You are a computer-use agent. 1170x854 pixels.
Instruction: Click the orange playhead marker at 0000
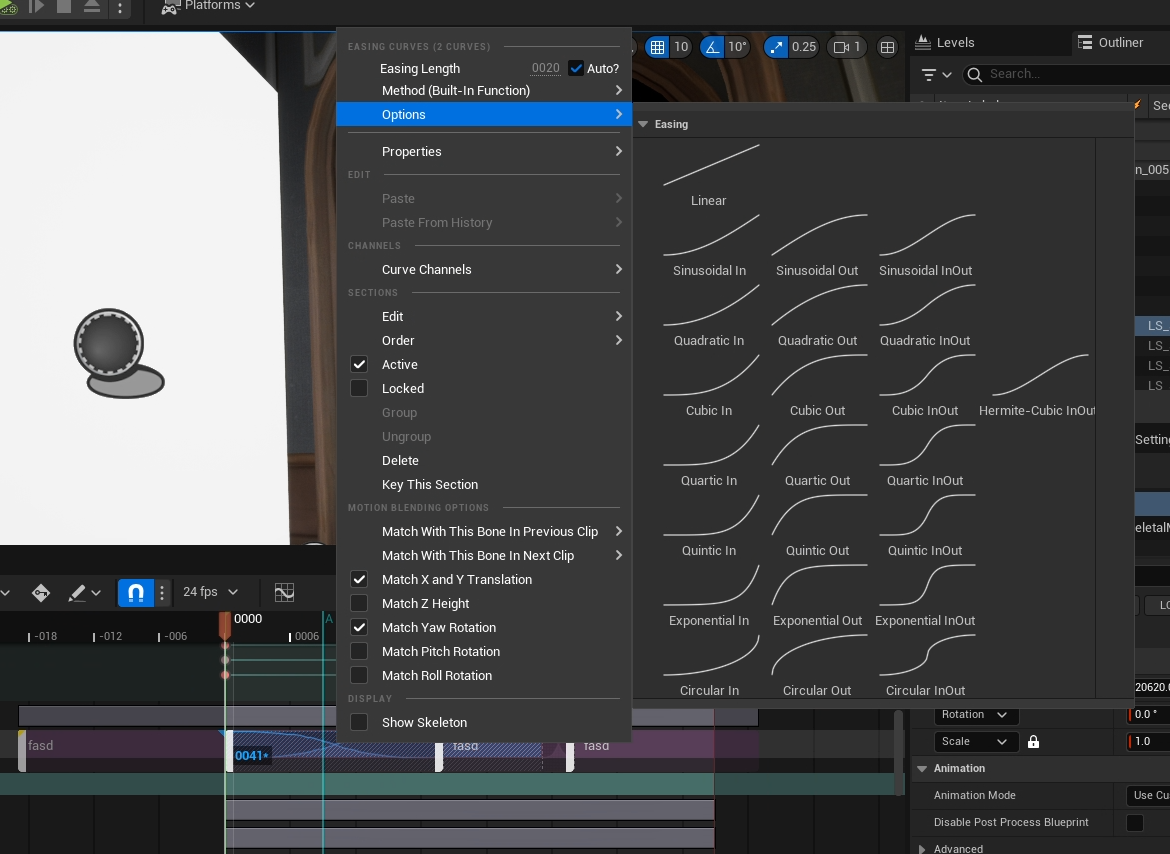pos(225,625)
